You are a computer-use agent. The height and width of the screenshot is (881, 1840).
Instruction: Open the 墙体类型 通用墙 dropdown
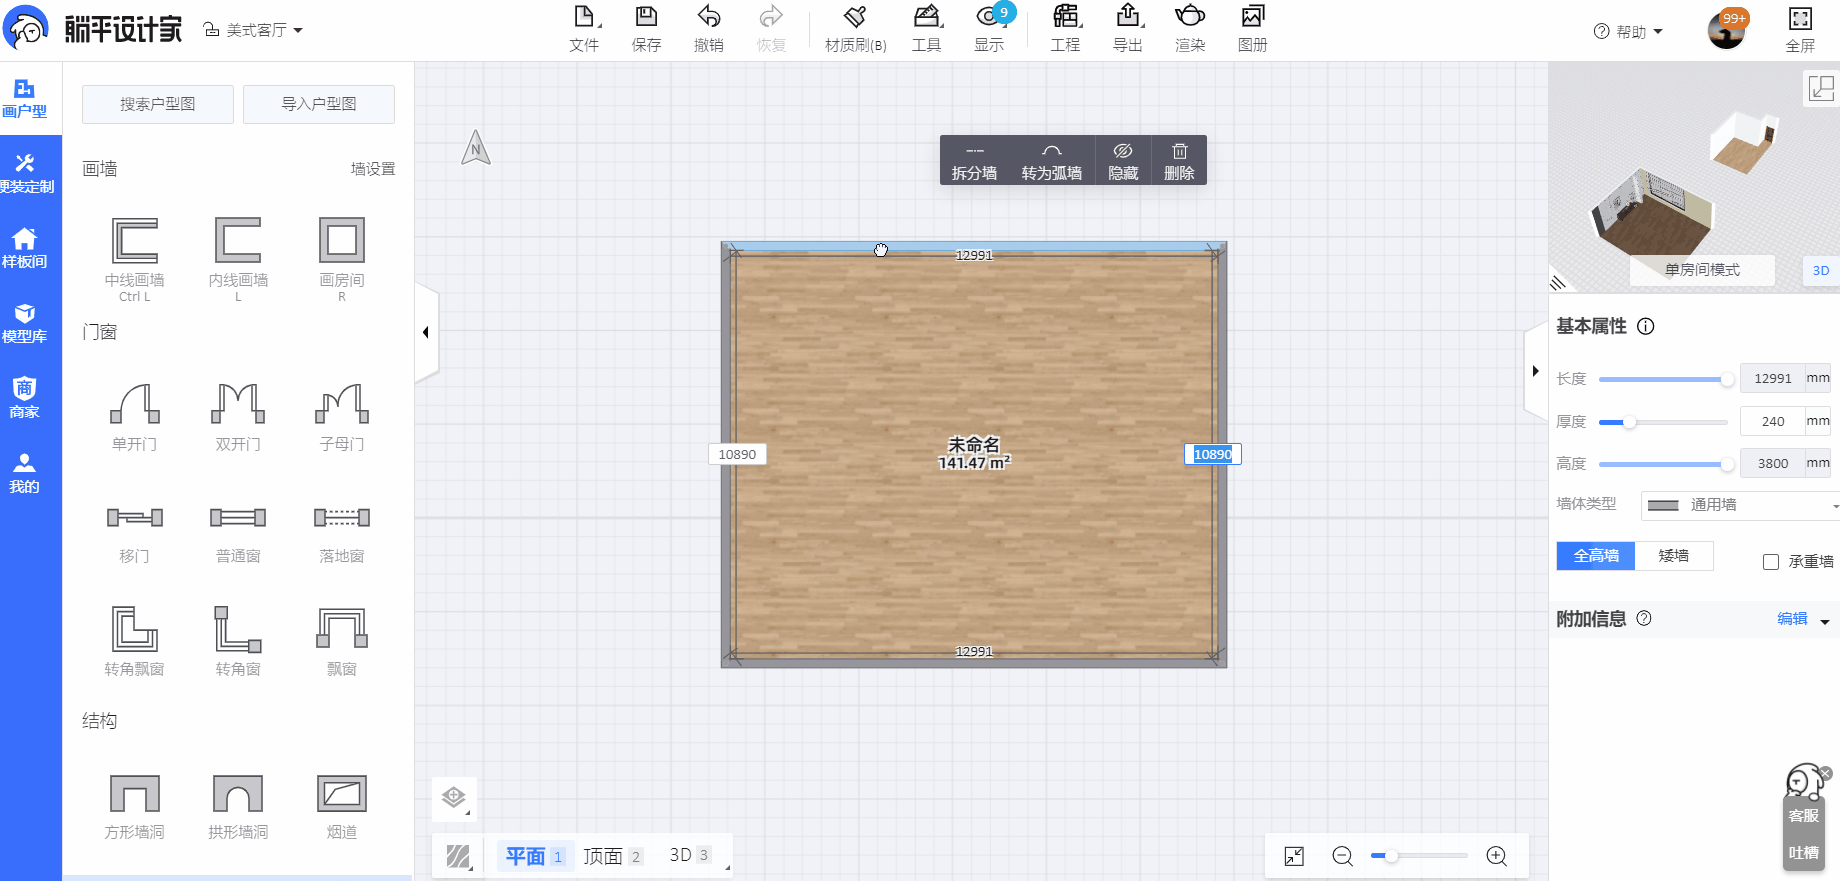coord(1740,505)
